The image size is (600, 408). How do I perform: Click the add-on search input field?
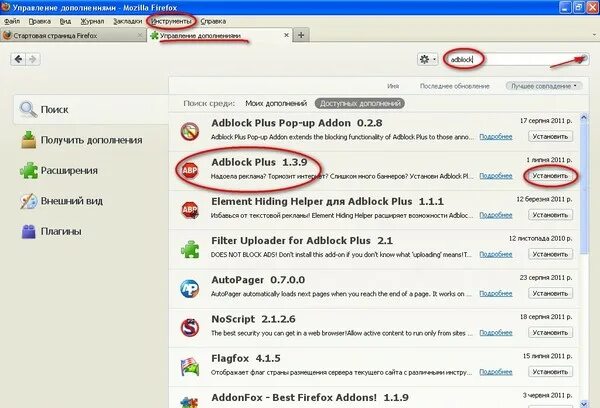(x=516, y=59)
